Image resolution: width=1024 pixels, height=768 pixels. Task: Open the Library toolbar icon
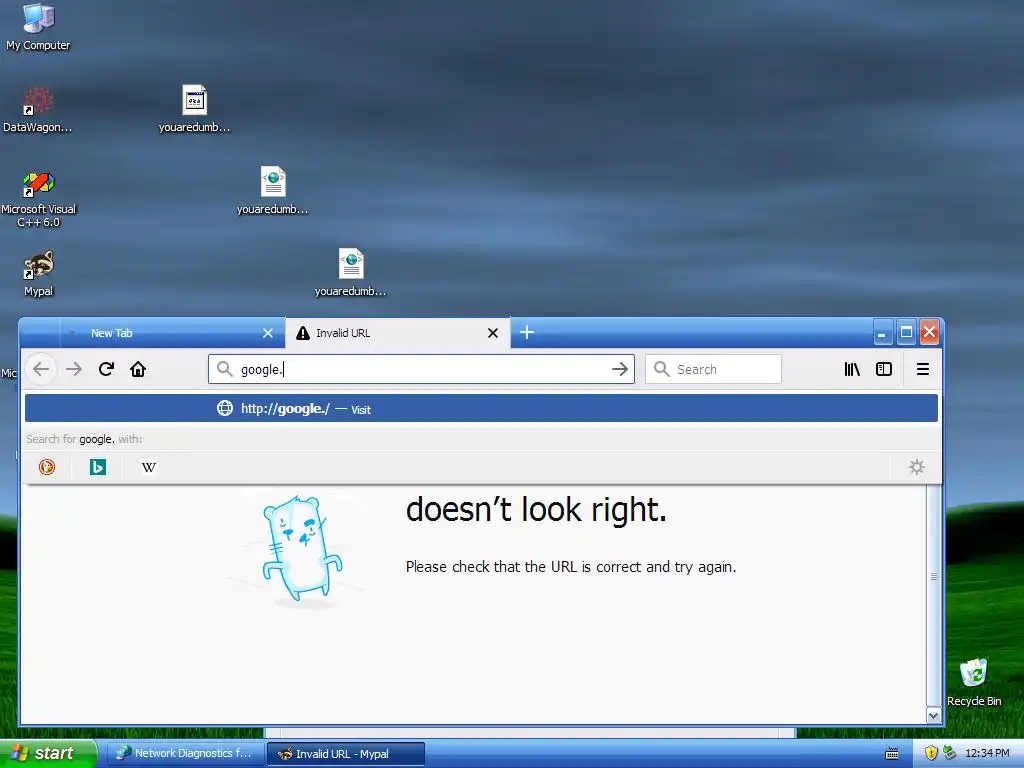(x=852, y=369)
